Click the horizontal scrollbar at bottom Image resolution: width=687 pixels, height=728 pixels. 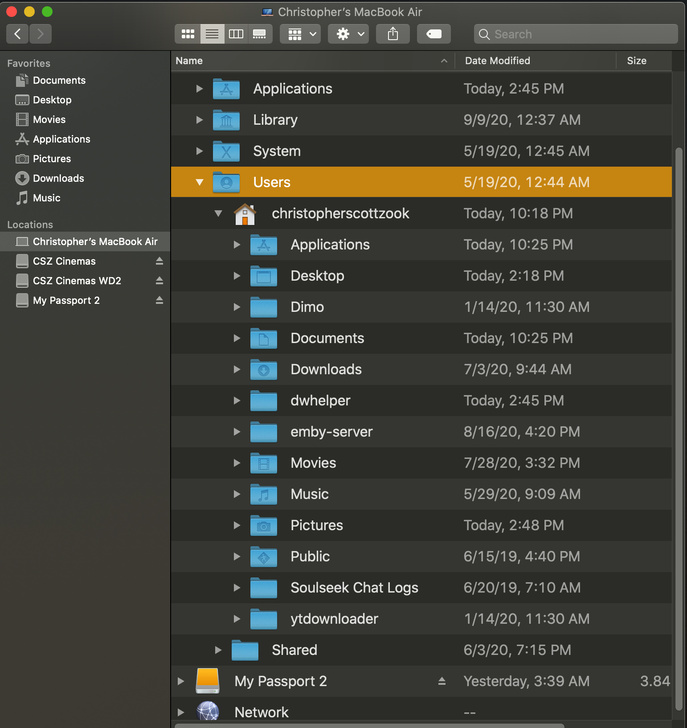pos(369,725)
